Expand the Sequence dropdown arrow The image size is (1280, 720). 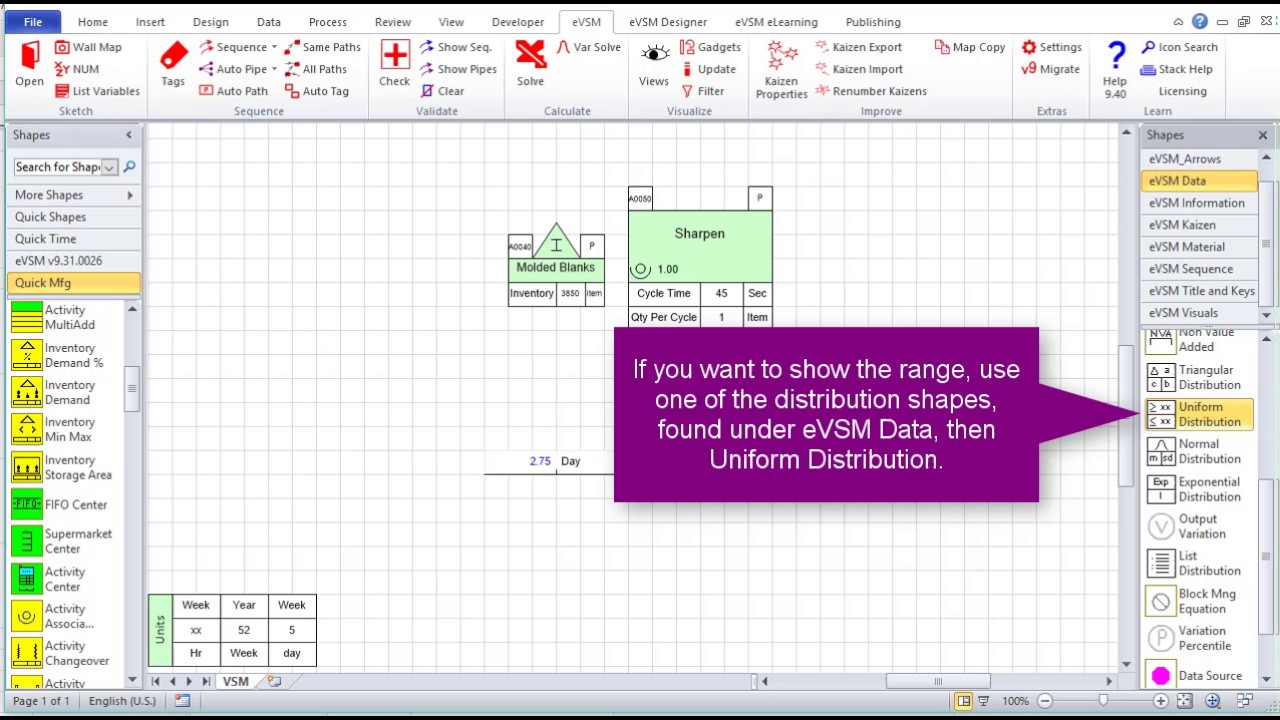274,47
